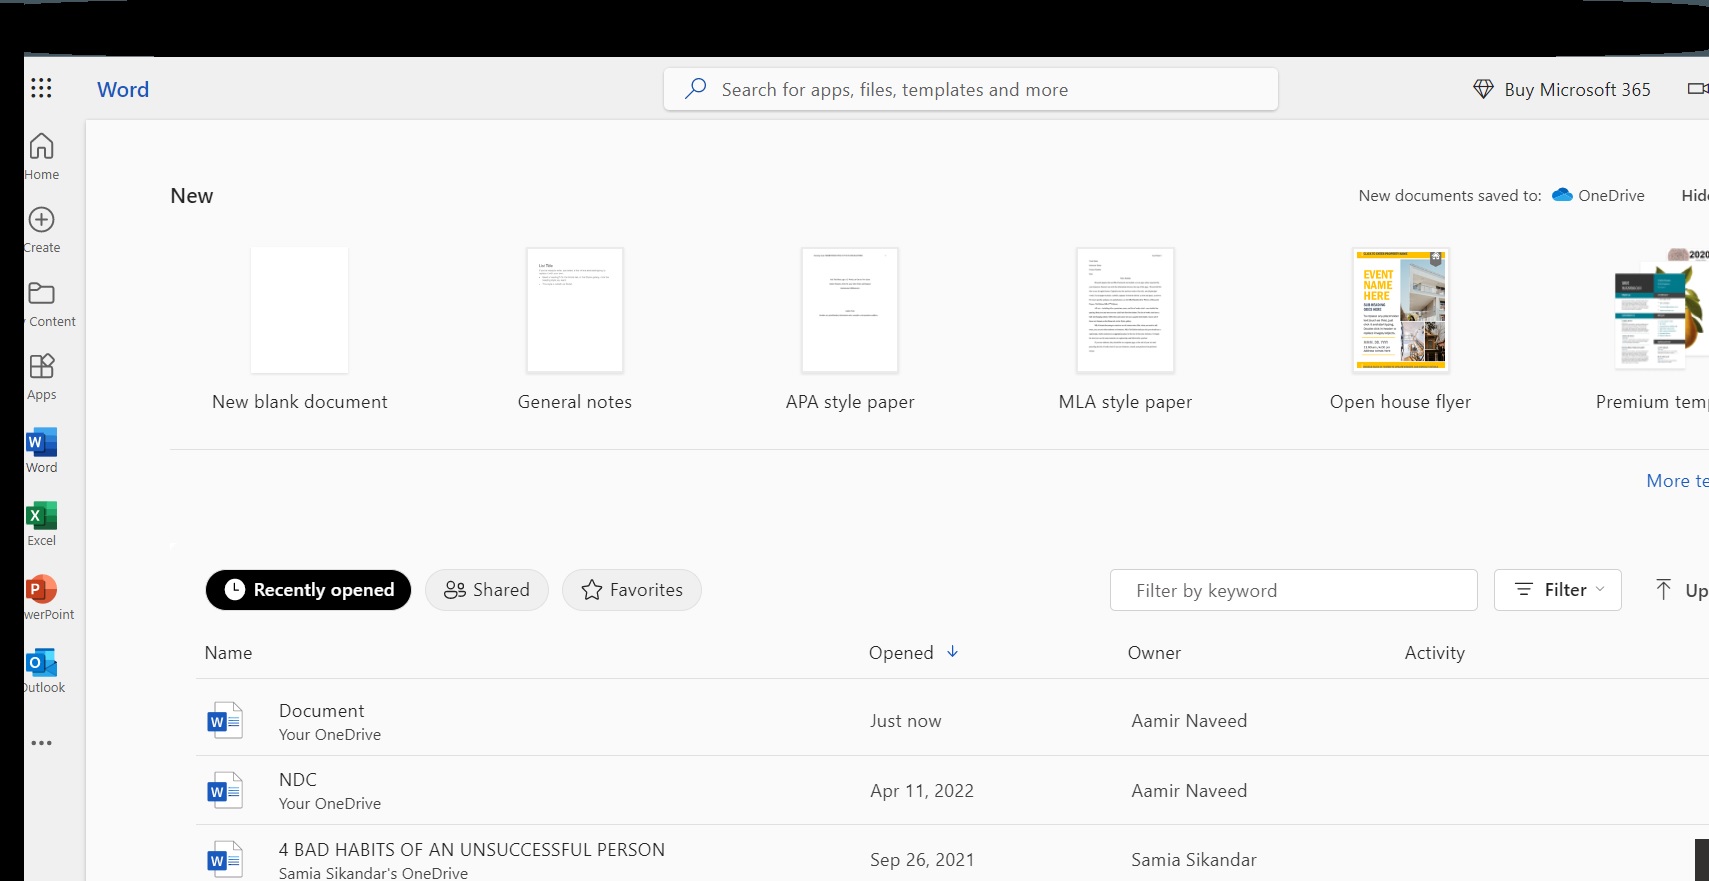Image resolution: width=1709 pixels, height=881 pixels.
Task: Click Your OneDrive under Document
Action: [330, 734]
